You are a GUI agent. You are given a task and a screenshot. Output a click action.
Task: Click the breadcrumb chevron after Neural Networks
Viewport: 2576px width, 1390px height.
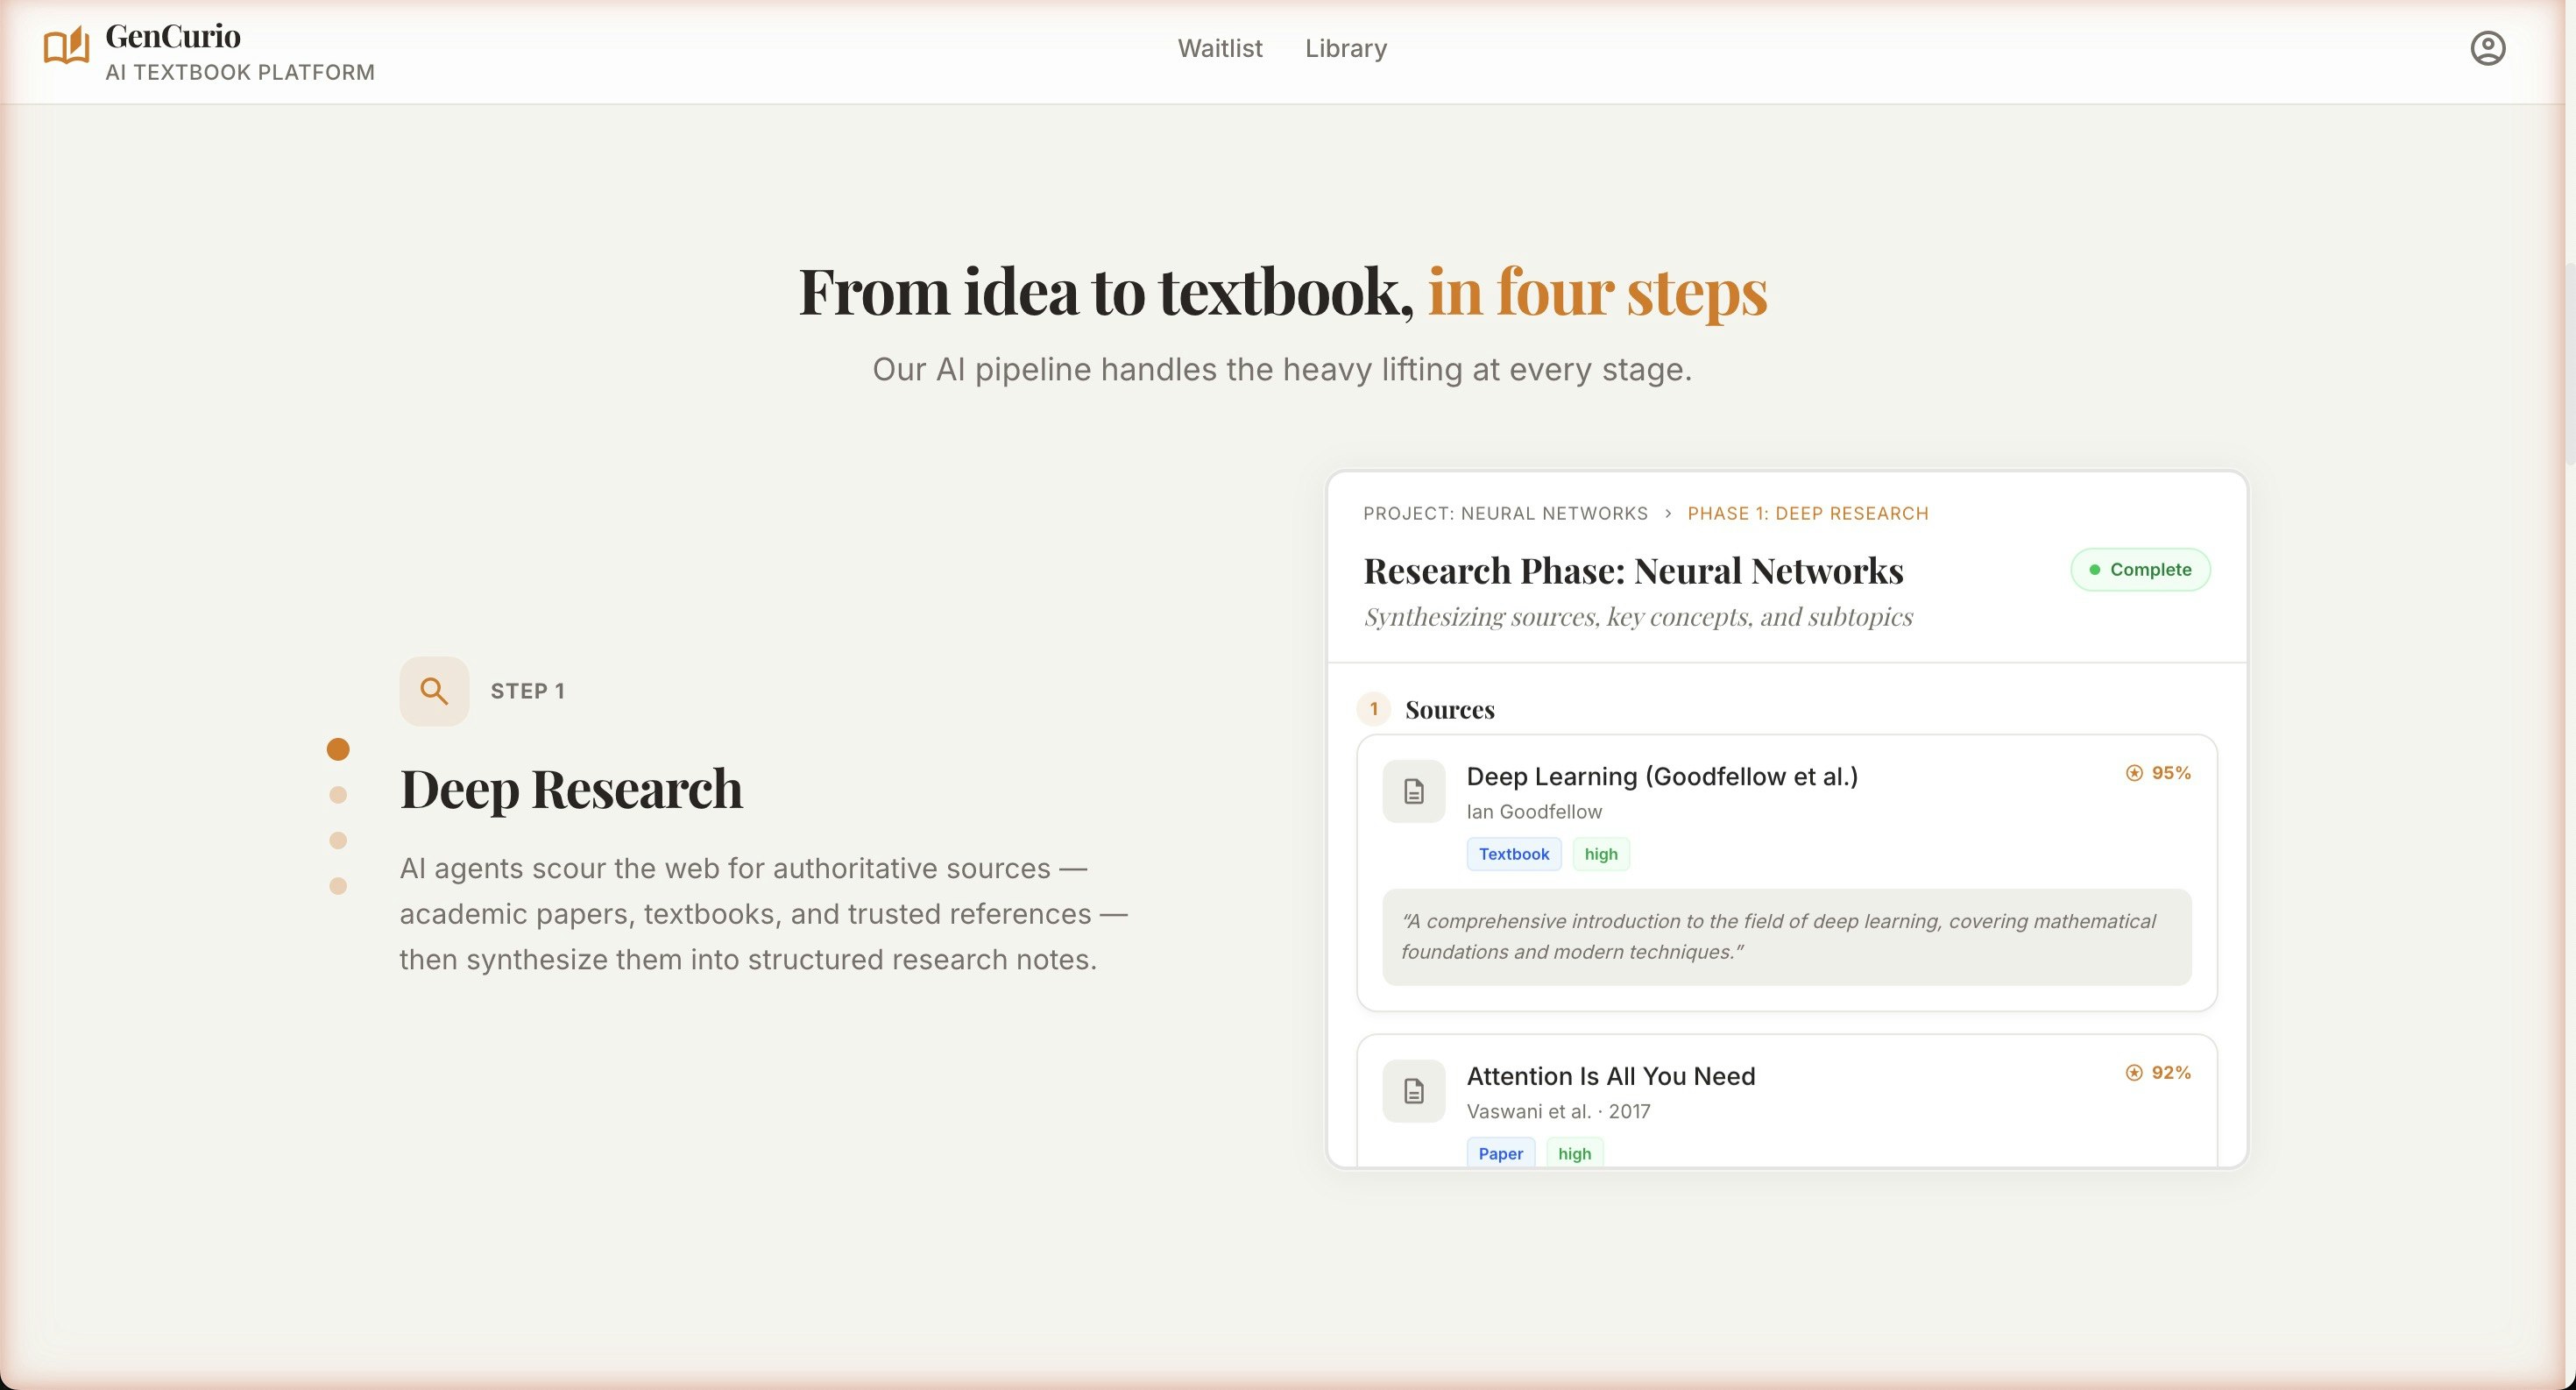1668,513
